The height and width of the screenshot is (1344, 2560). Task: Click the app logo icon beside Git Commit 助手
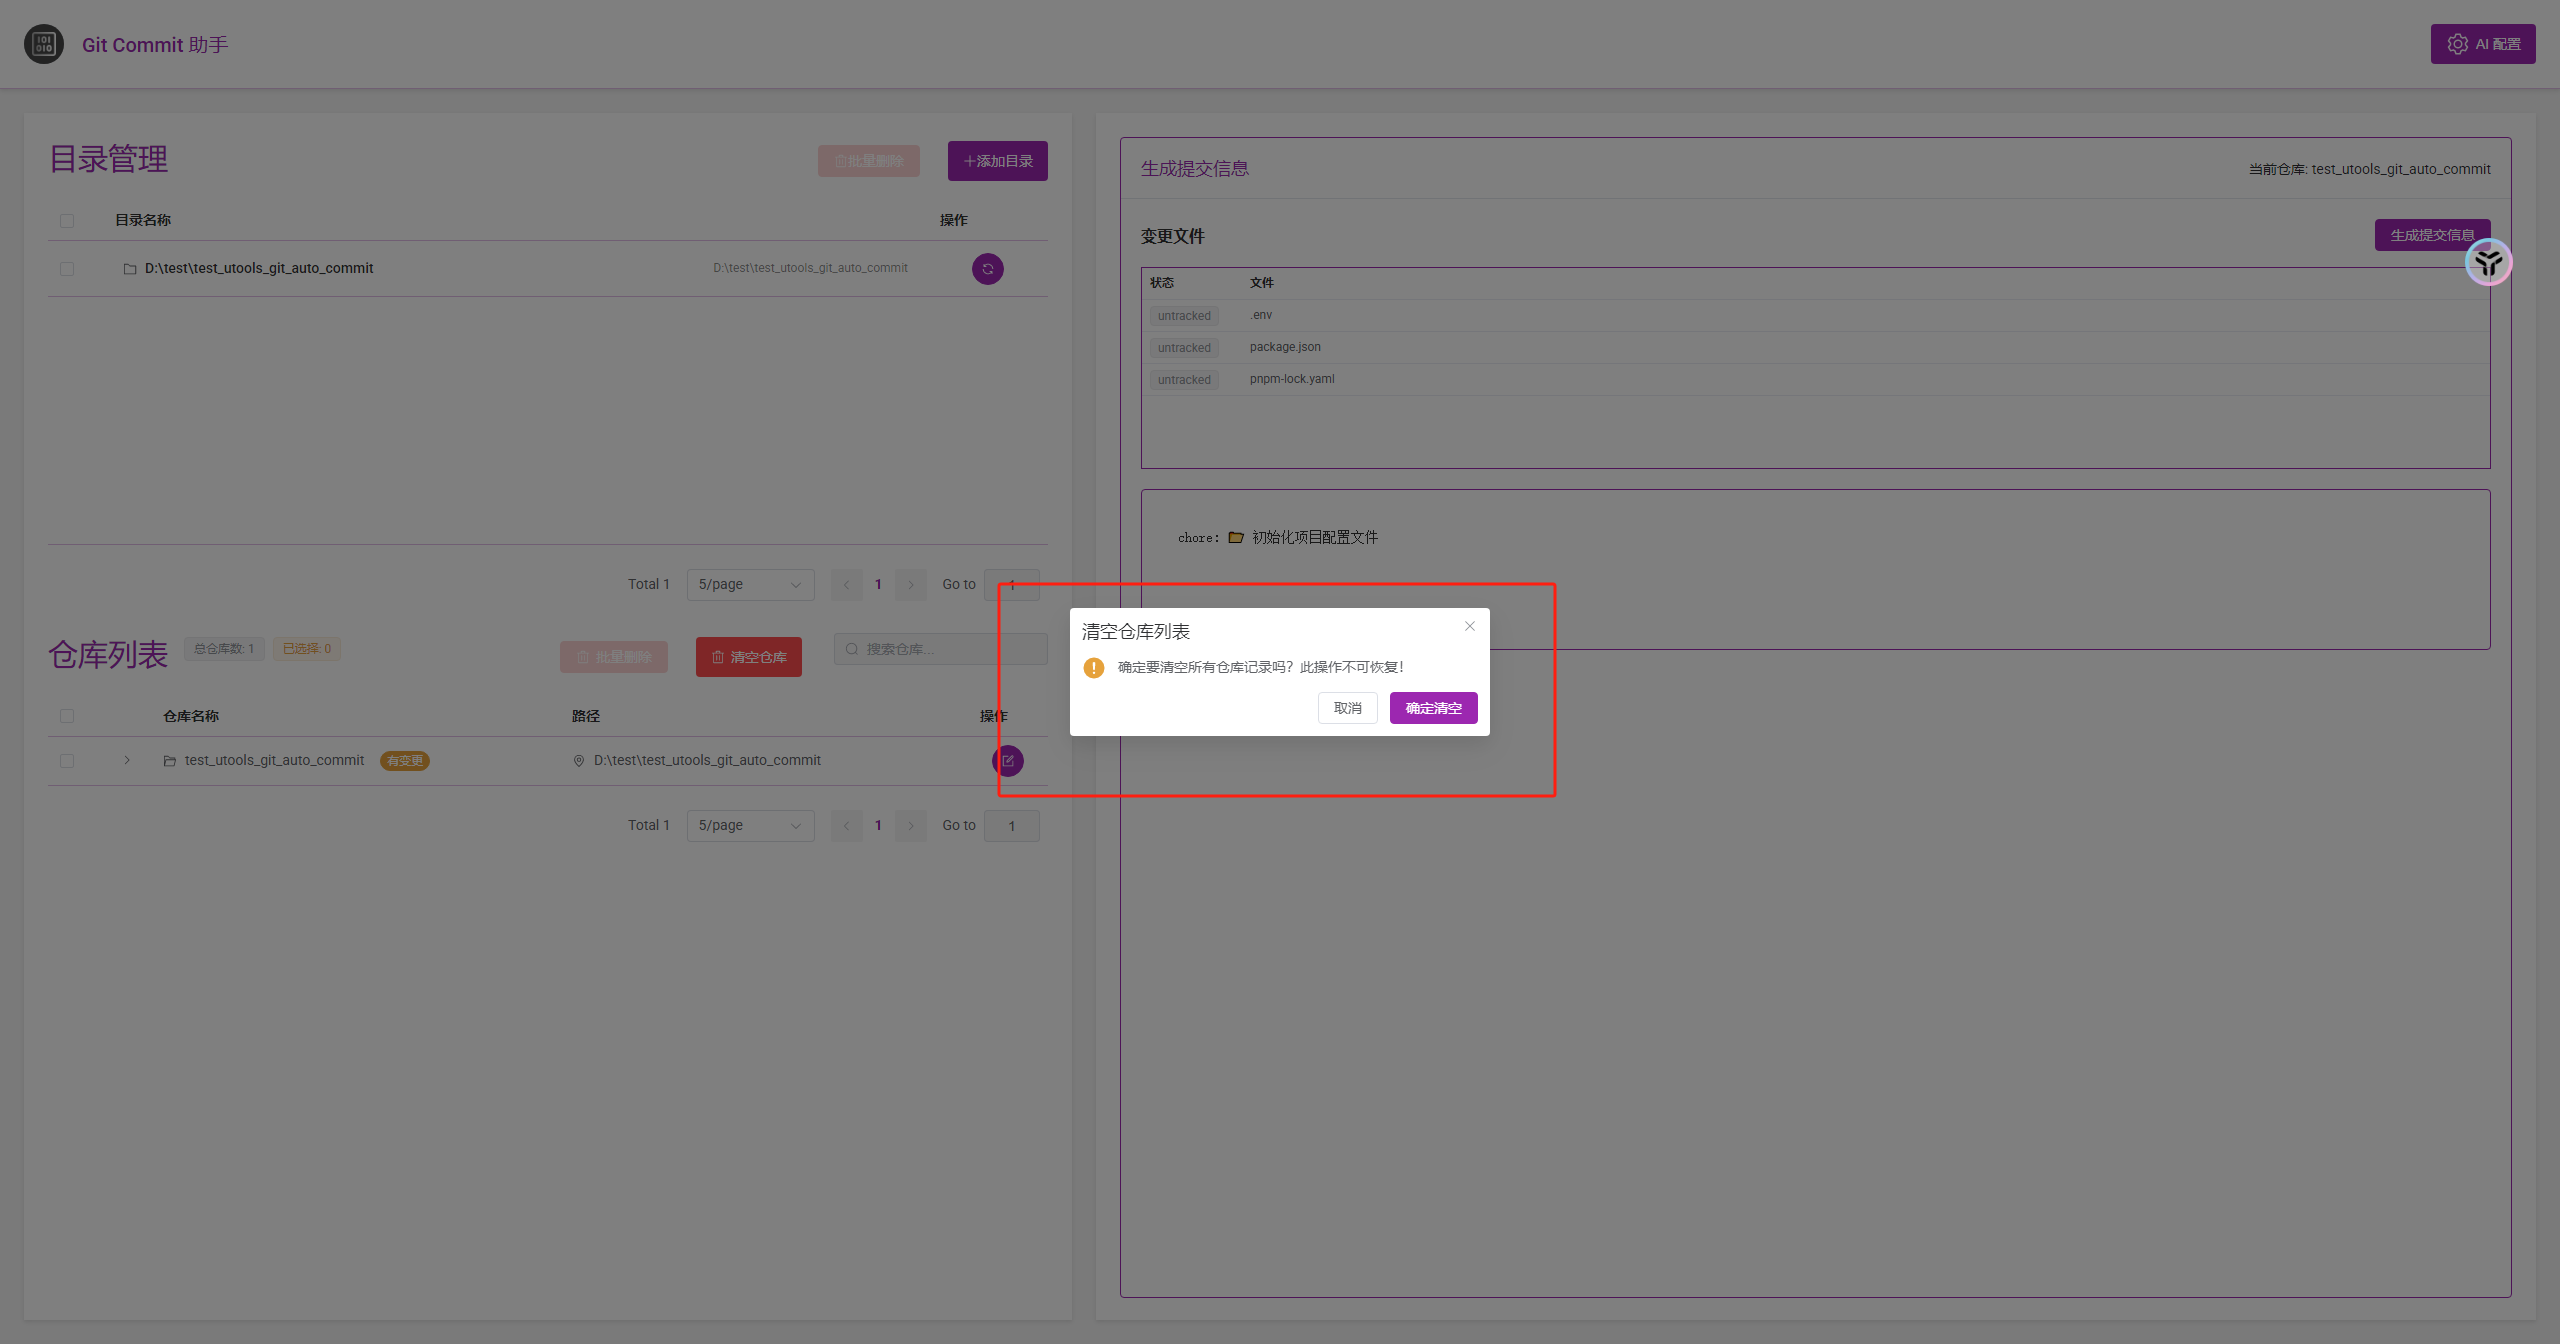pos(43,44)
